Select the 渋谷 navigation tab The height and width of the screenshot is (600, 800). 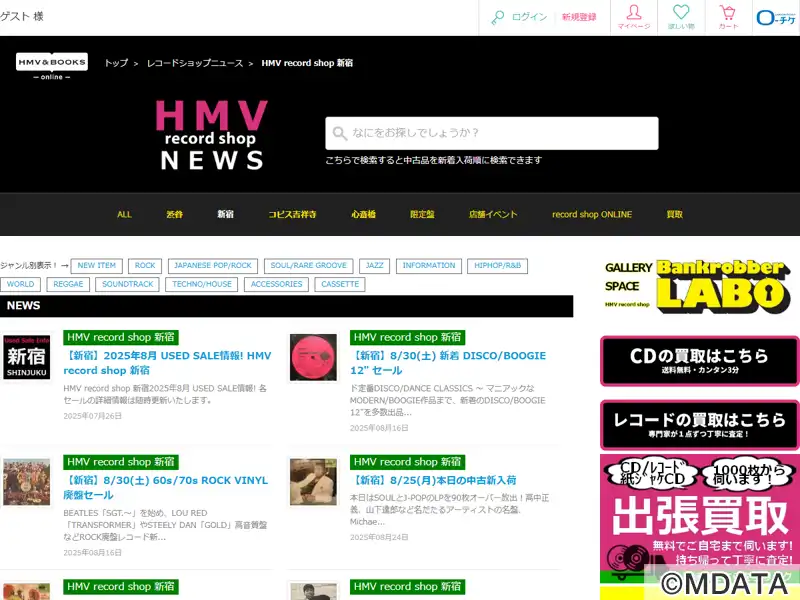click(x=174, y=214)
